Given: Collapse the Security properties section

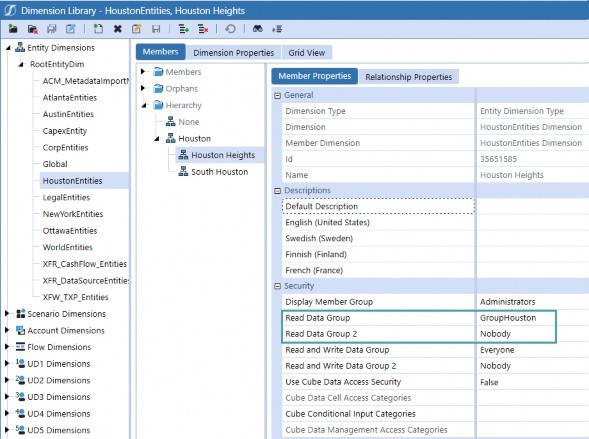Looking at the screenshot, I should (278, 286).
